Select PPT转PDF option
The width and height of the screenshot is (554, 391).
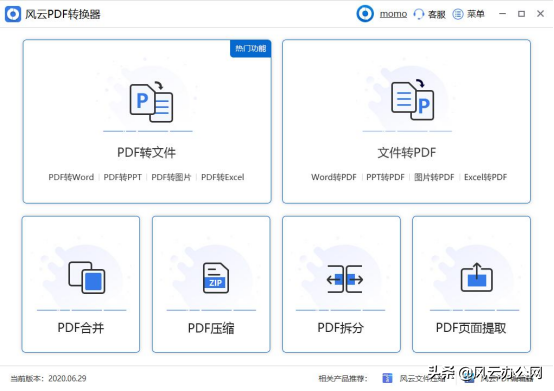point(385,177)
